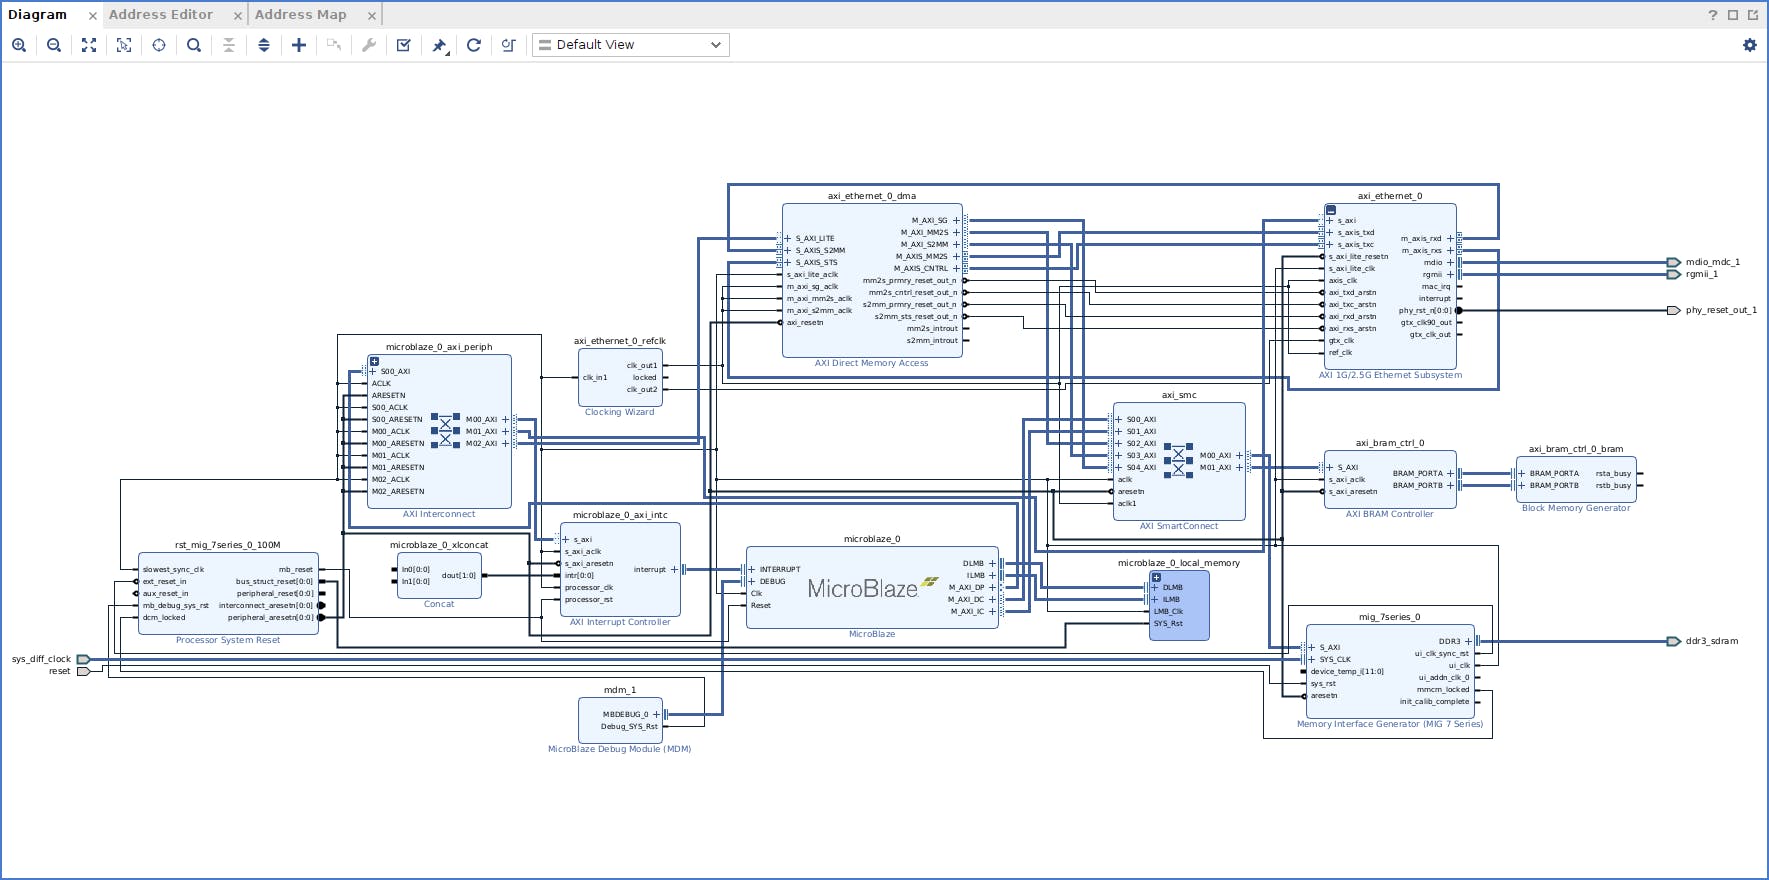Click the Expand All icon

coord(264,45)
